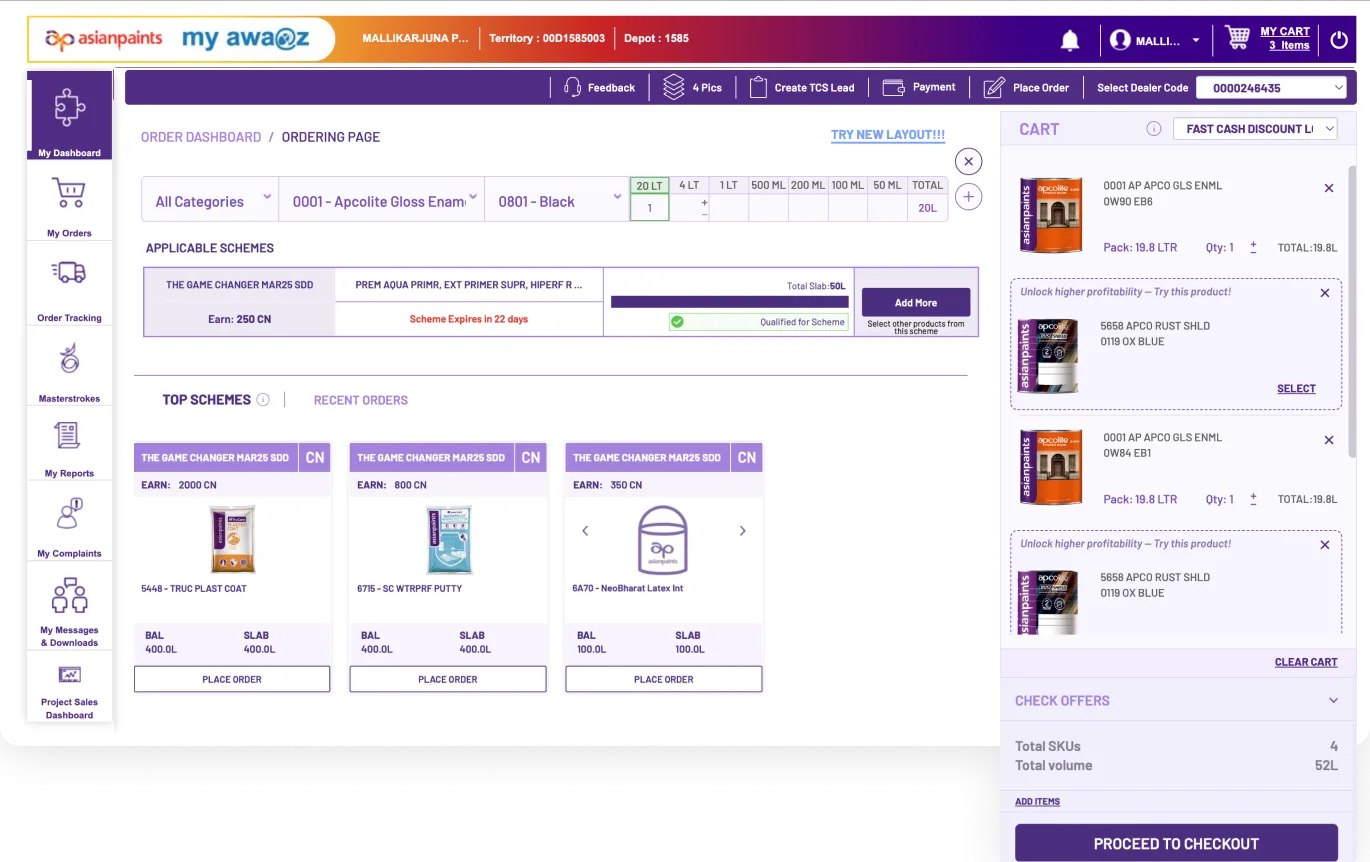Adjust the quantity stepper for 0W84 EB1

tap(1253, 499)
